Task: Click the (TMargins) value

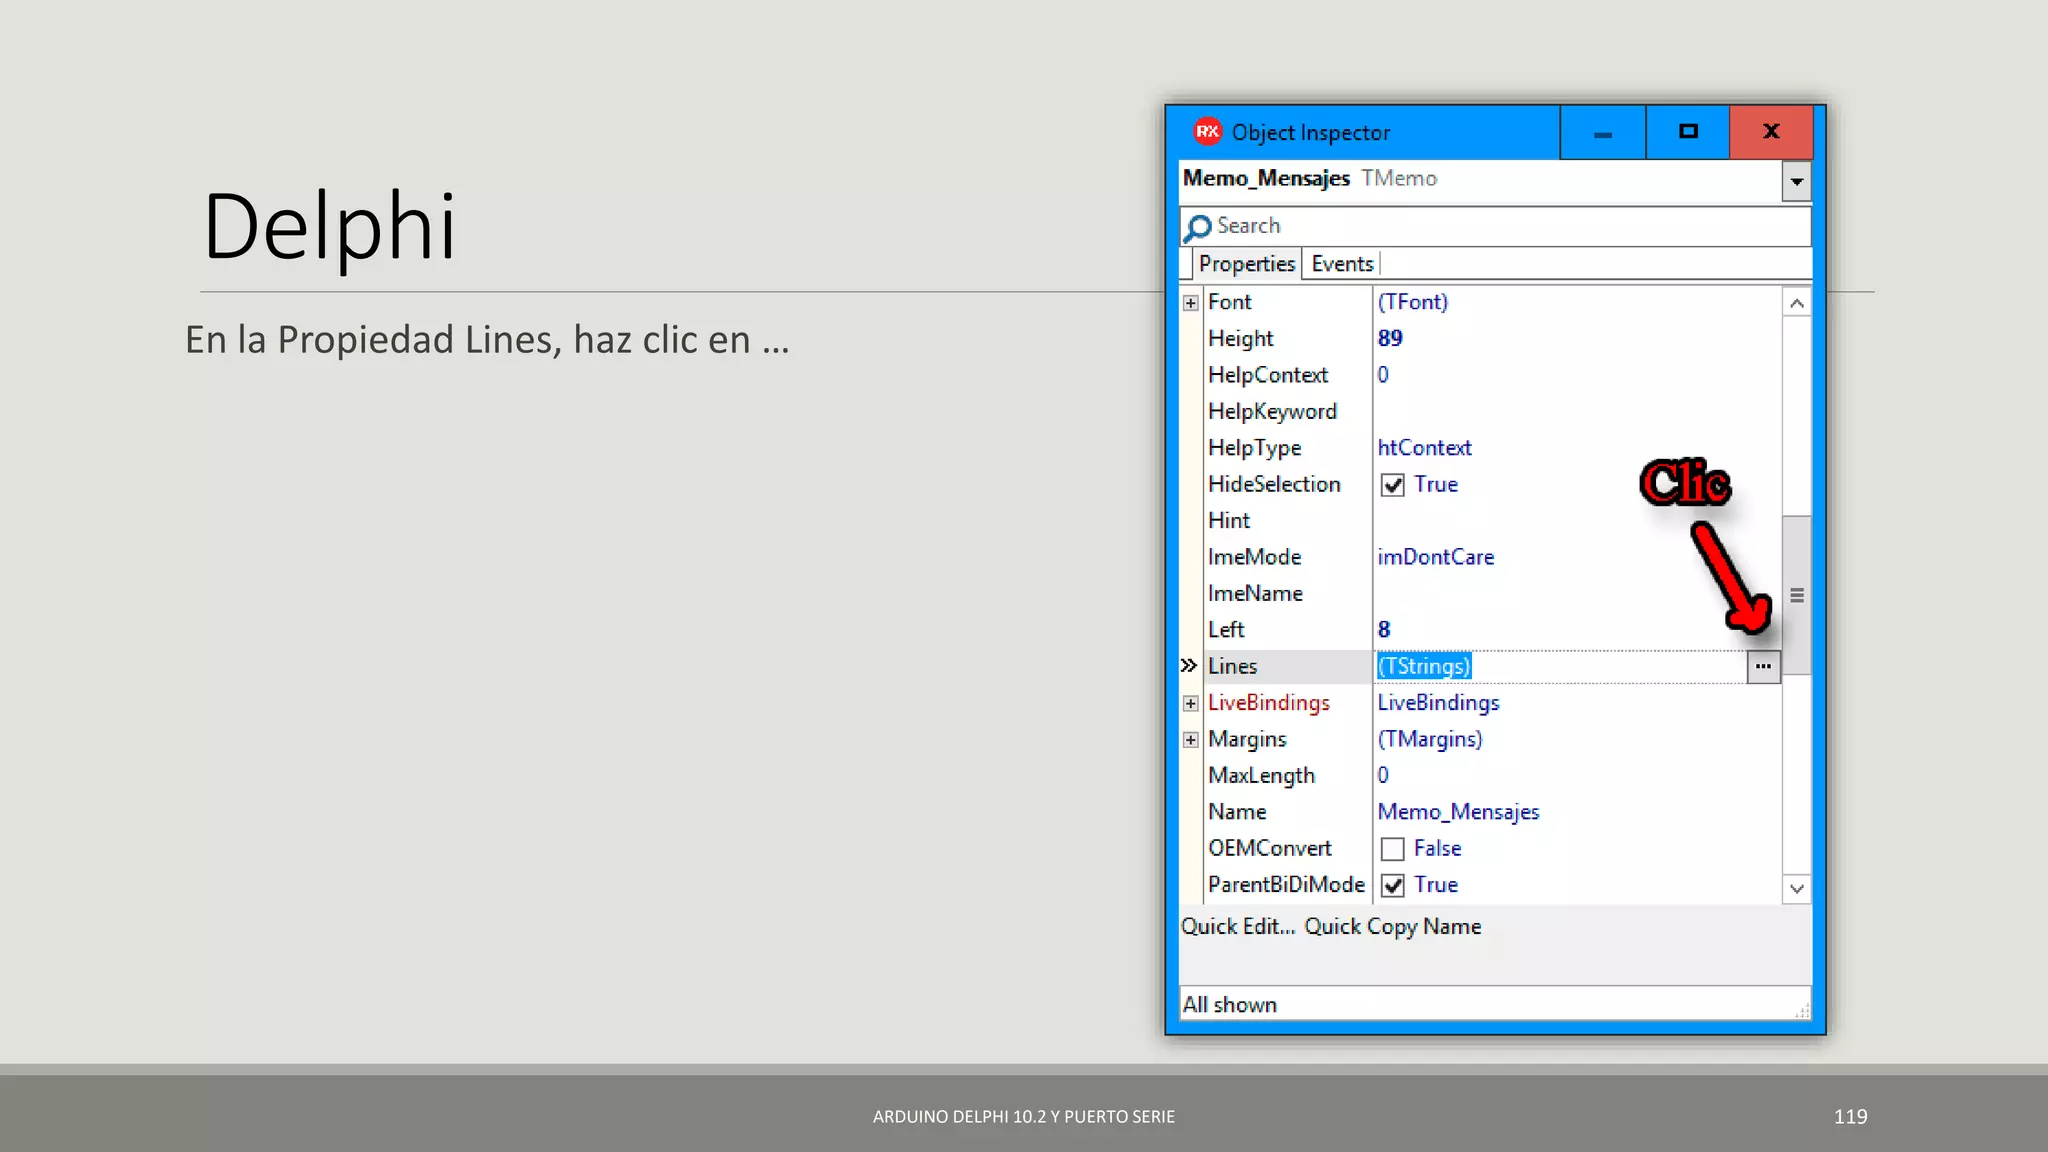Action: coord(1430,739)
